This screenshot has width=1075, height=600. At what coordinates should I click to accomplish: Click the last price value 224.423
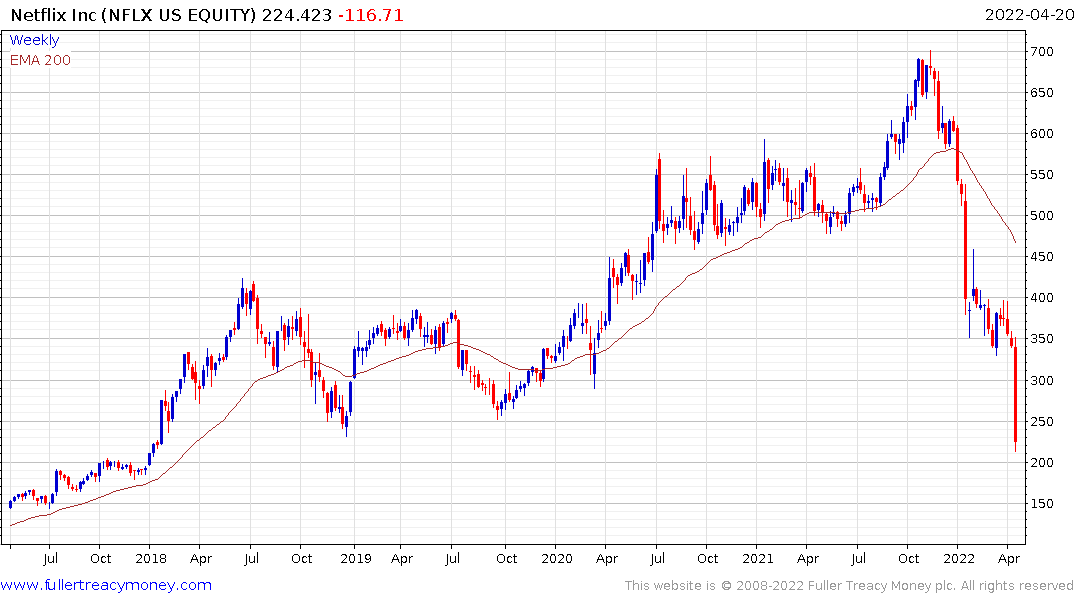pos(297,15)
